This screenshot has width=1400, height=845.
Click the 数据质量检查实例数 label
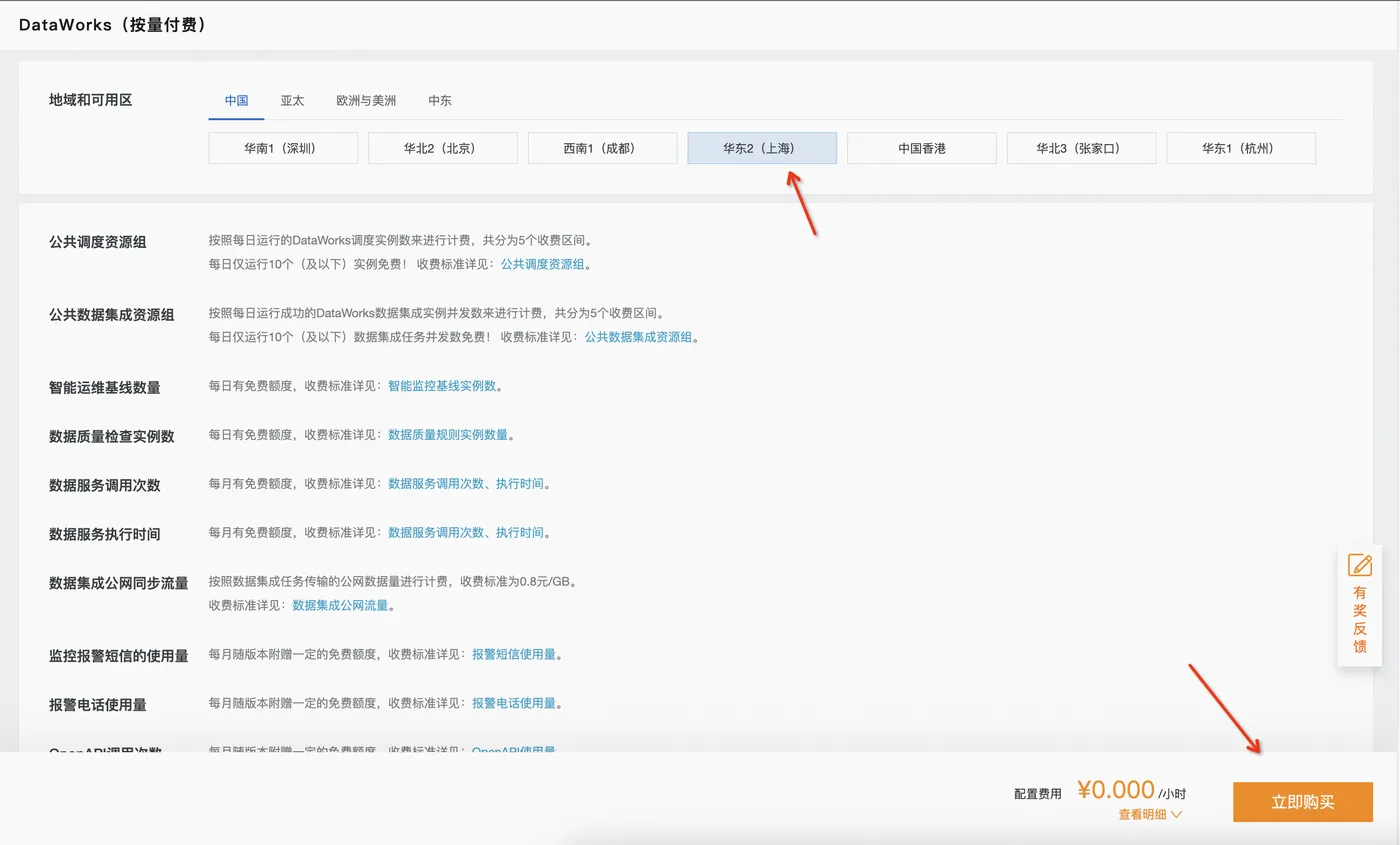tap(112, 436)
